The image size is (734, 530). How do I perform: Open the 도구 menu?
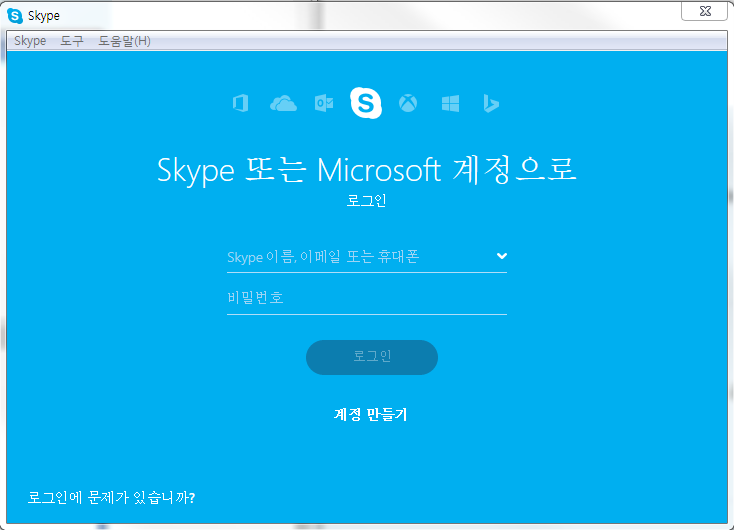pos(72,41)
